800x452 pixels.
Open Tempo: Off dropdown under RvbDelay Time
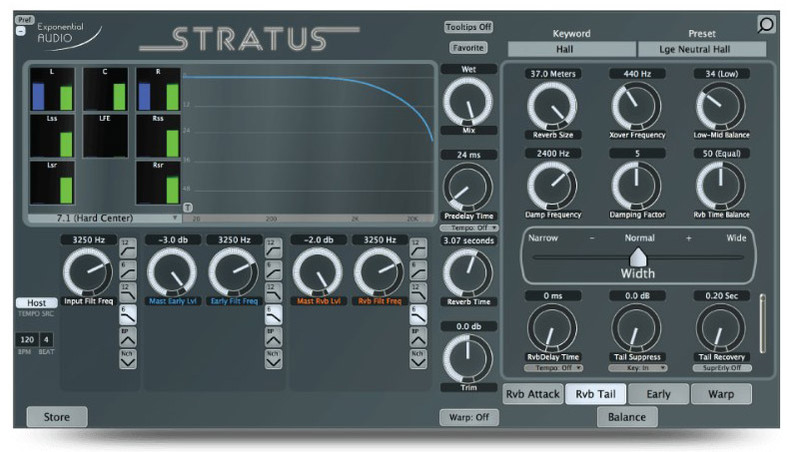554,368
